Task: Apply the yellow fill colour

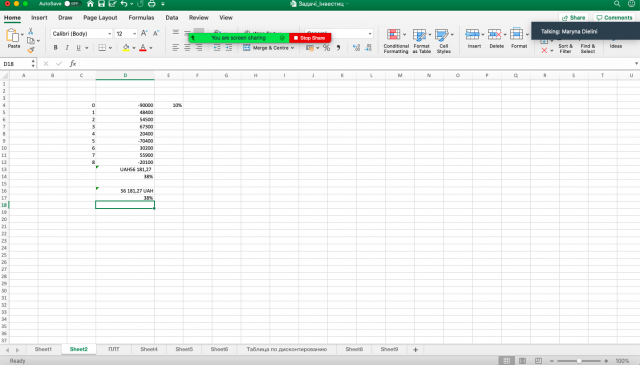Action: coord(126,48)
